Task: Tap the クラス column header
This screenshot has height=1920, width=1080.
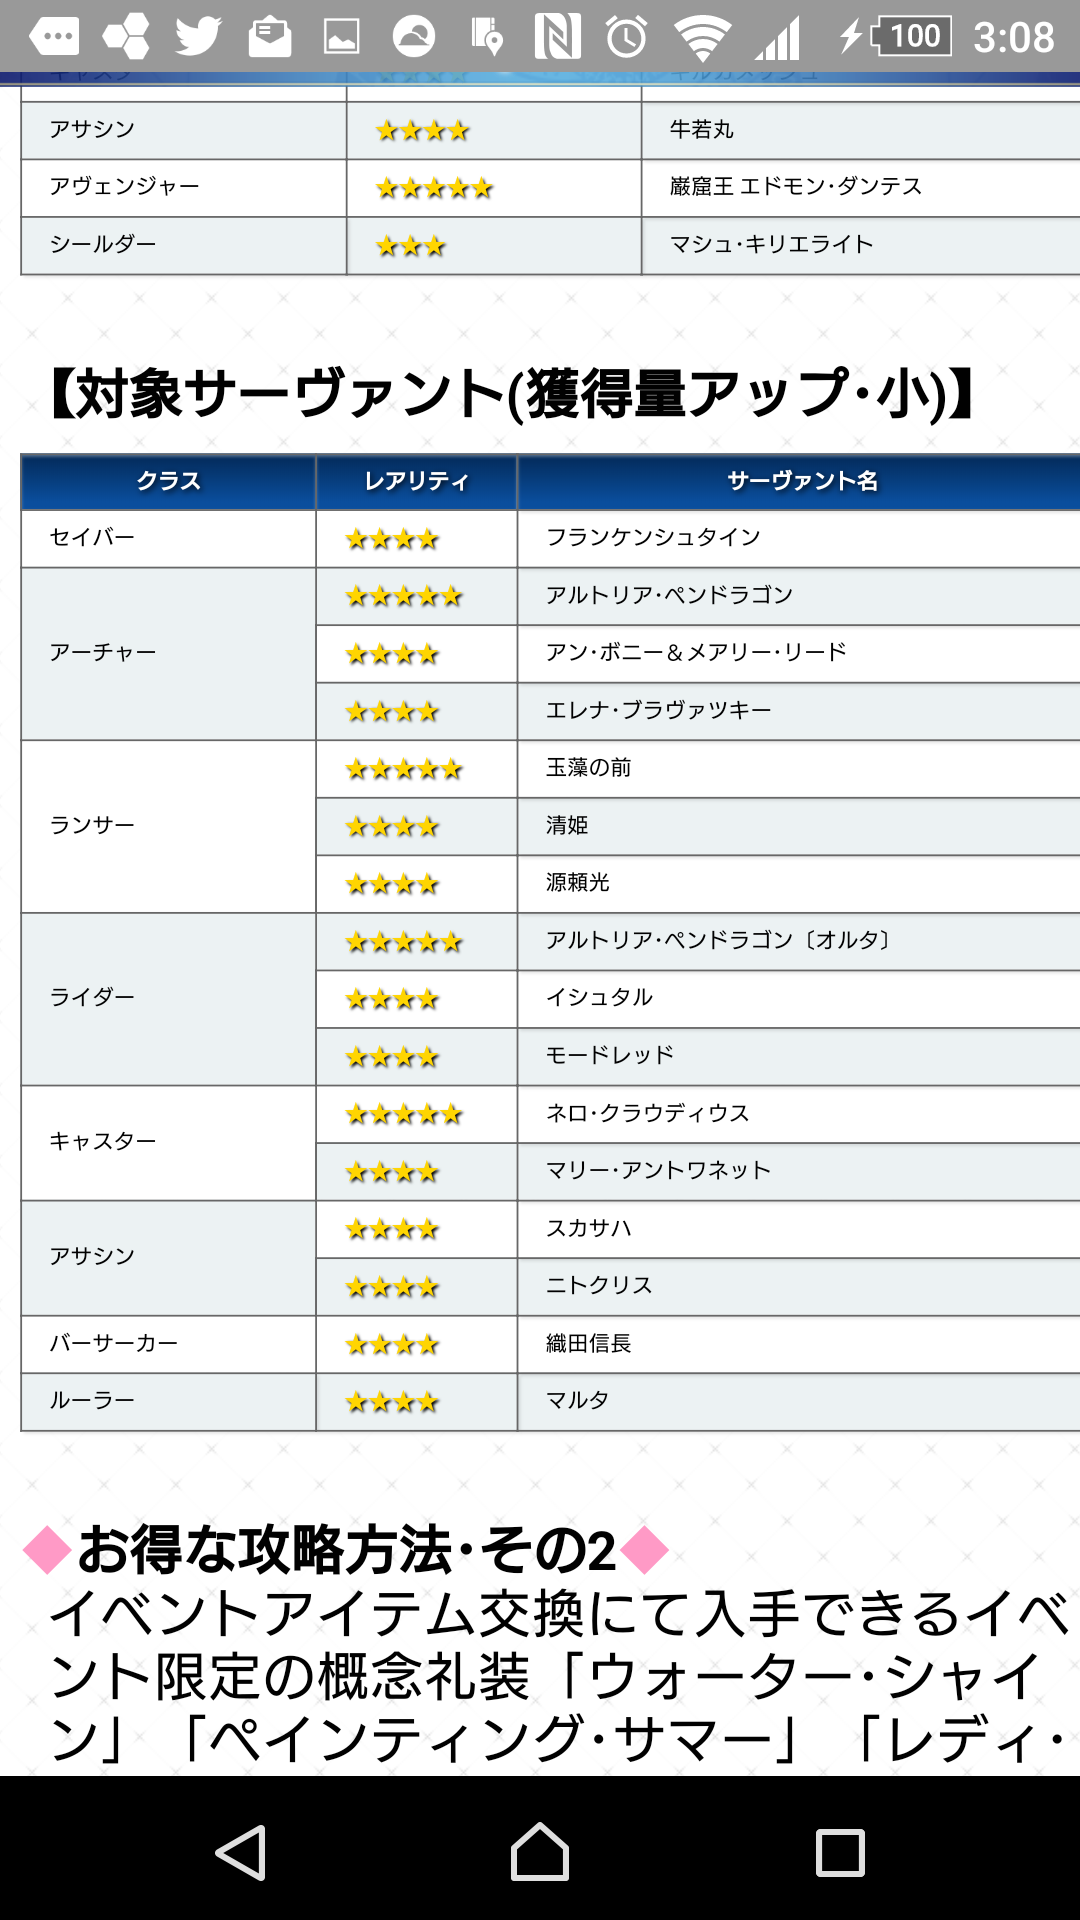Action: [x=169, y=482]
